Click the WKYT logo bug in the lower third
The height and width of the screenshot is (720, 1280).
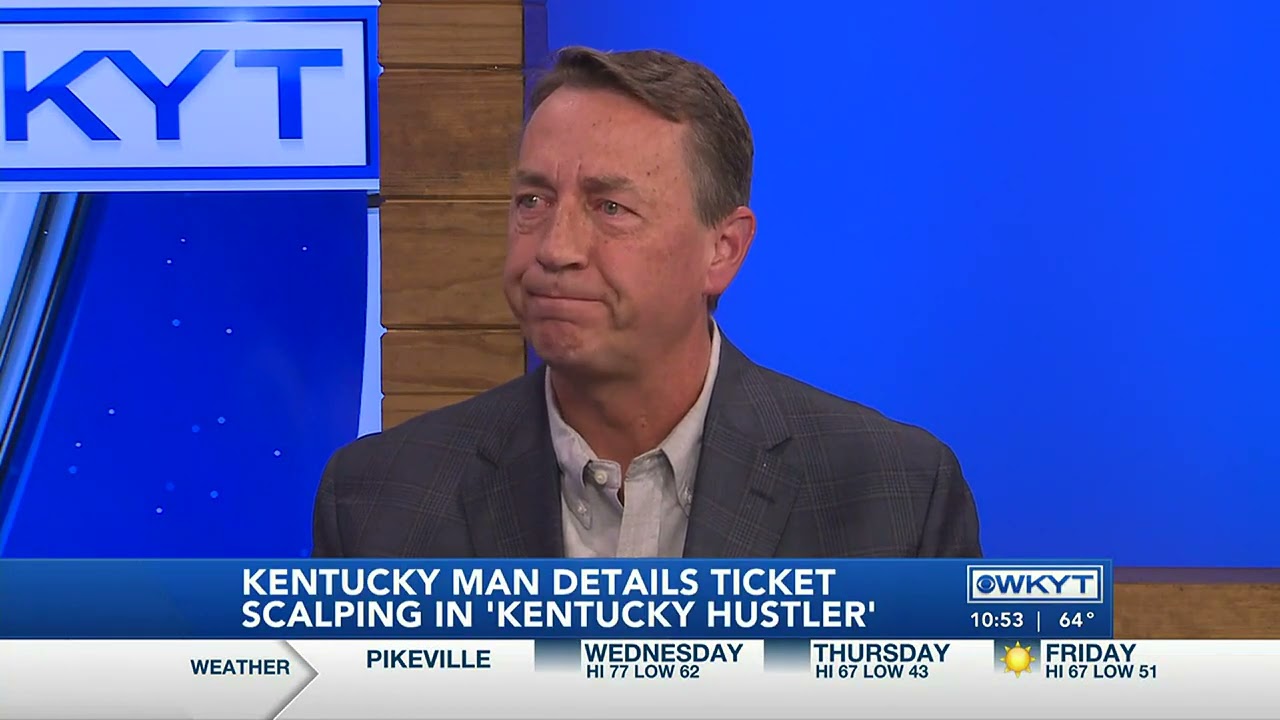coord(1035,584)
